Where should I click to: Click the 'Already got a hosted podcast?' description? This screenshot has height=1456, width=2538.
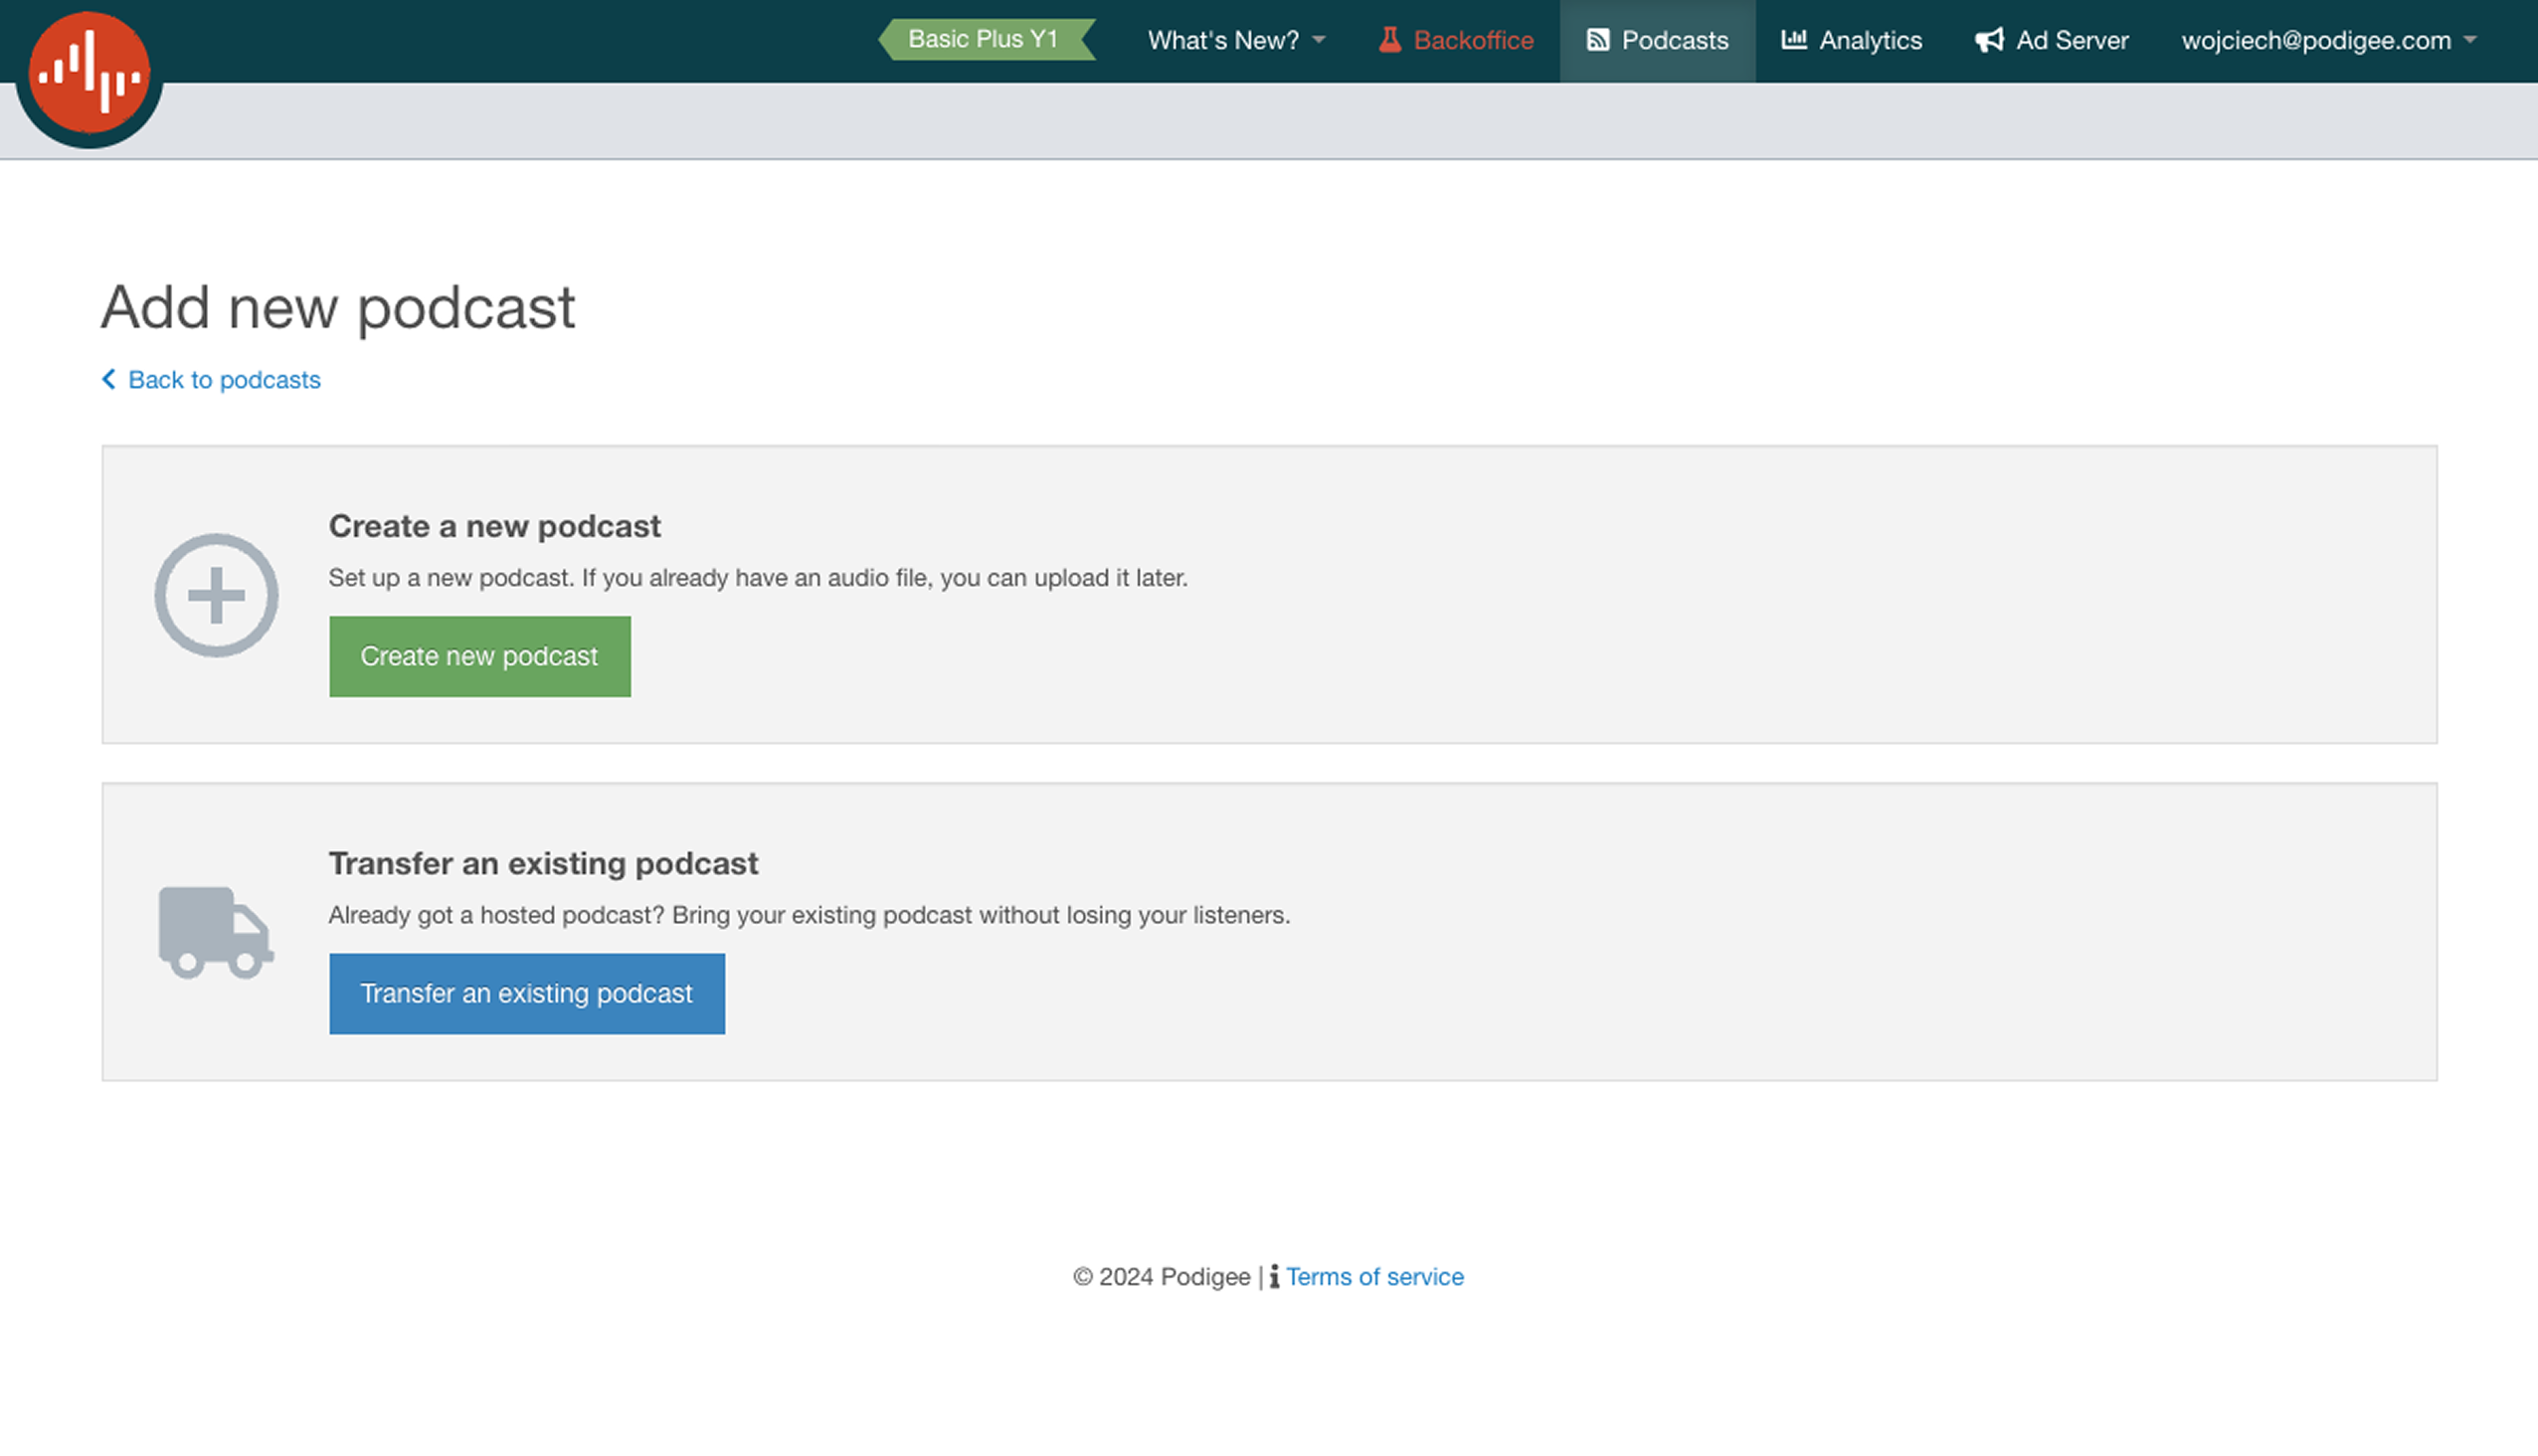pyautogui.click(x=809, y=915)
